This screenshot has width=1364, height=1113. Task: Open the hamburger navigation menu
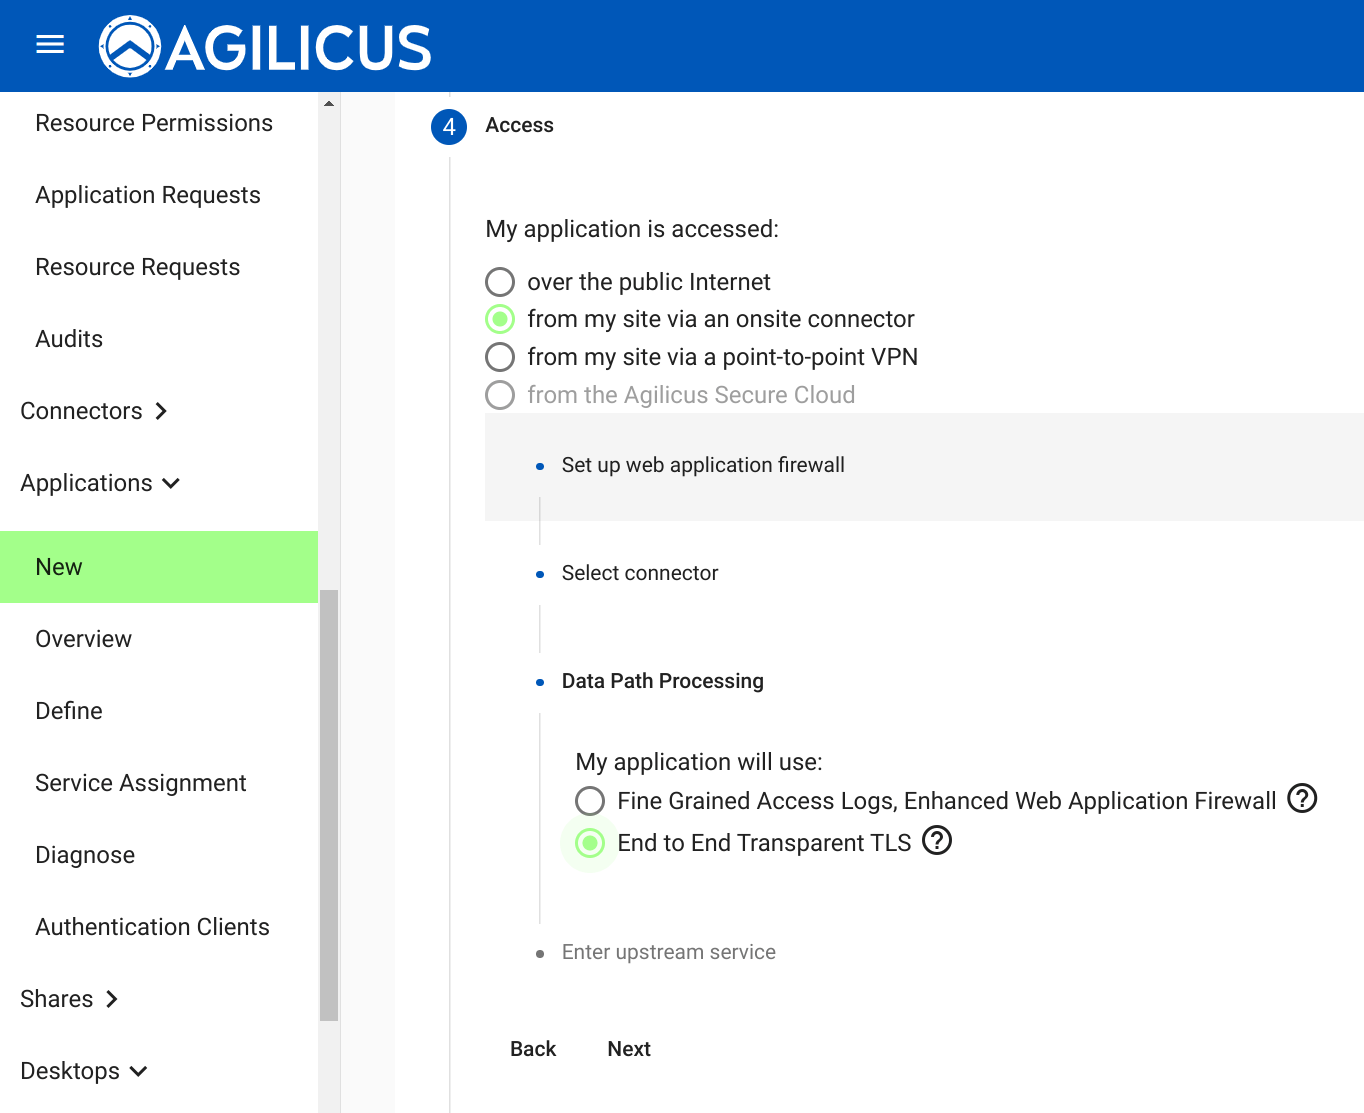tap(50, 45)
